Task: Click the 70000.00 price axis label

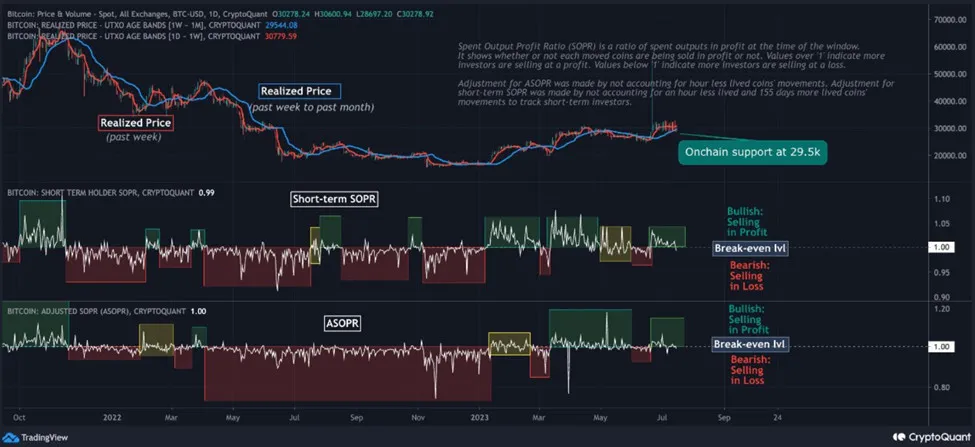Action: pyautogui.click(x=946, y=20)
